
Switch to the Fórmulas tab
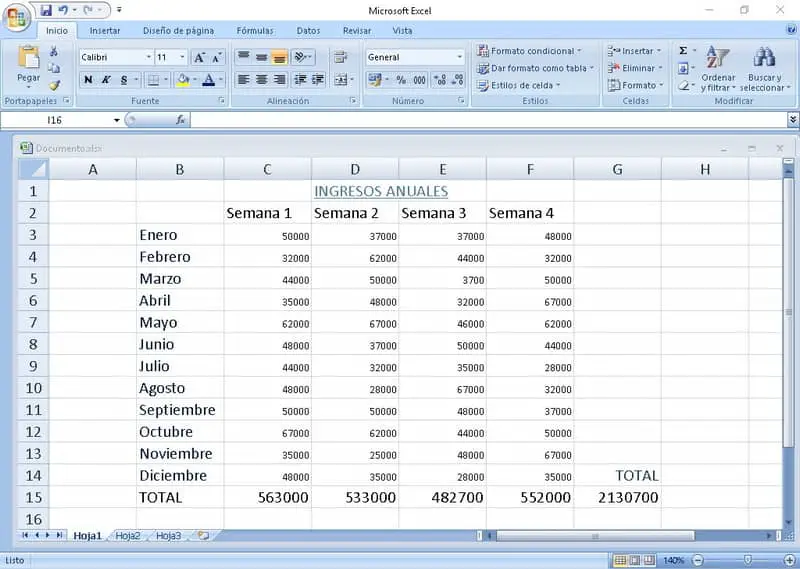[x=255, y=31]
